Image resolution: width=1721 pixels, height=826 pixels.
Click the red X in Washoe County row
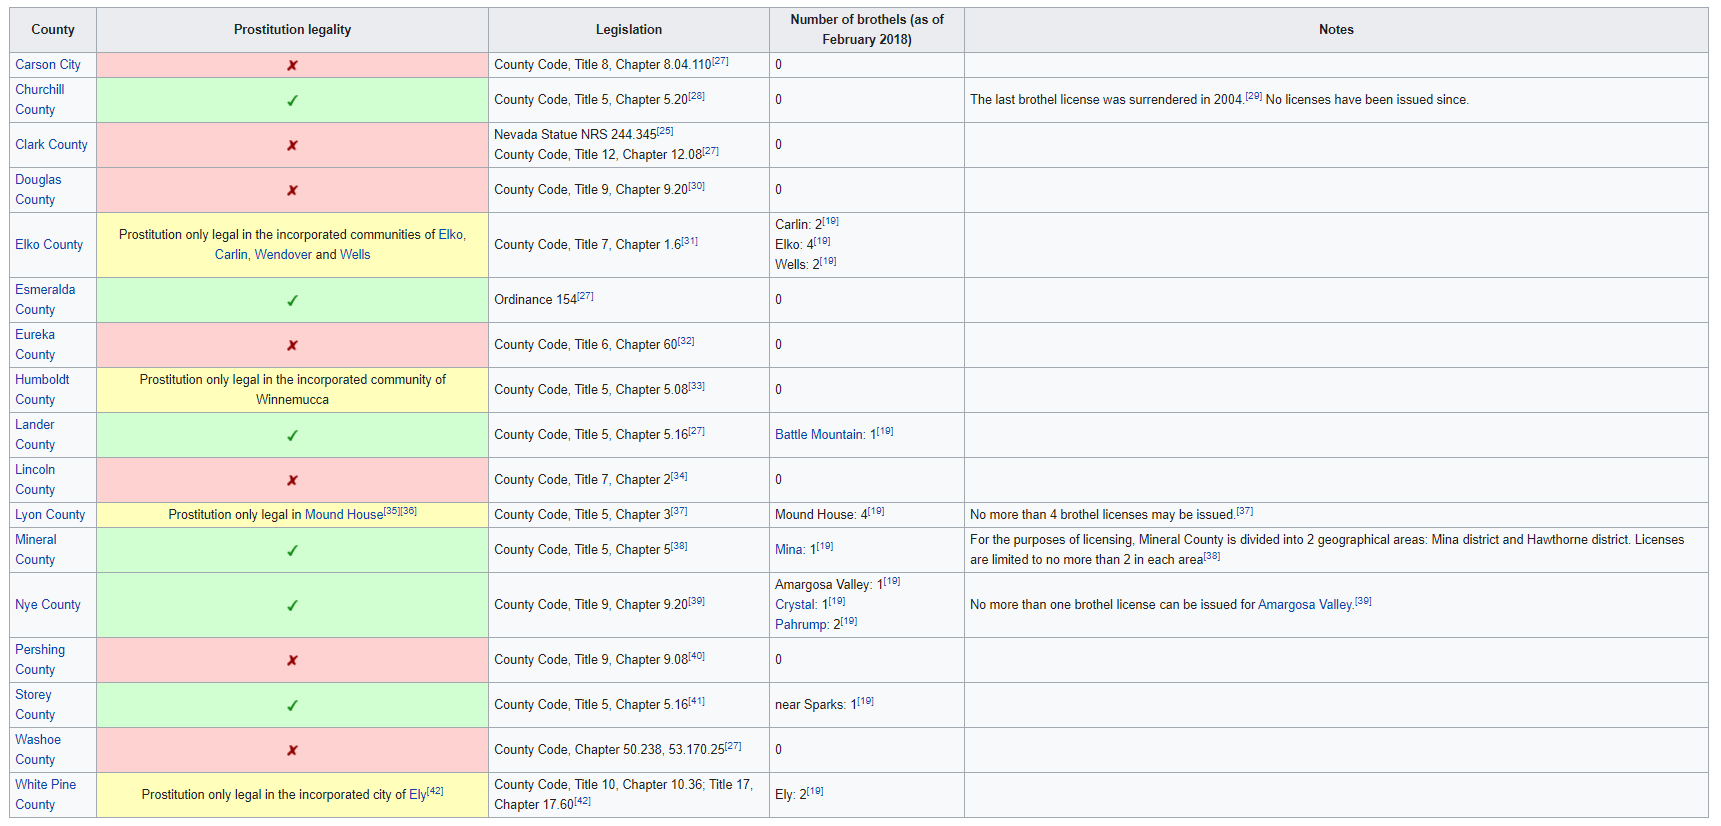pos(292,750)
